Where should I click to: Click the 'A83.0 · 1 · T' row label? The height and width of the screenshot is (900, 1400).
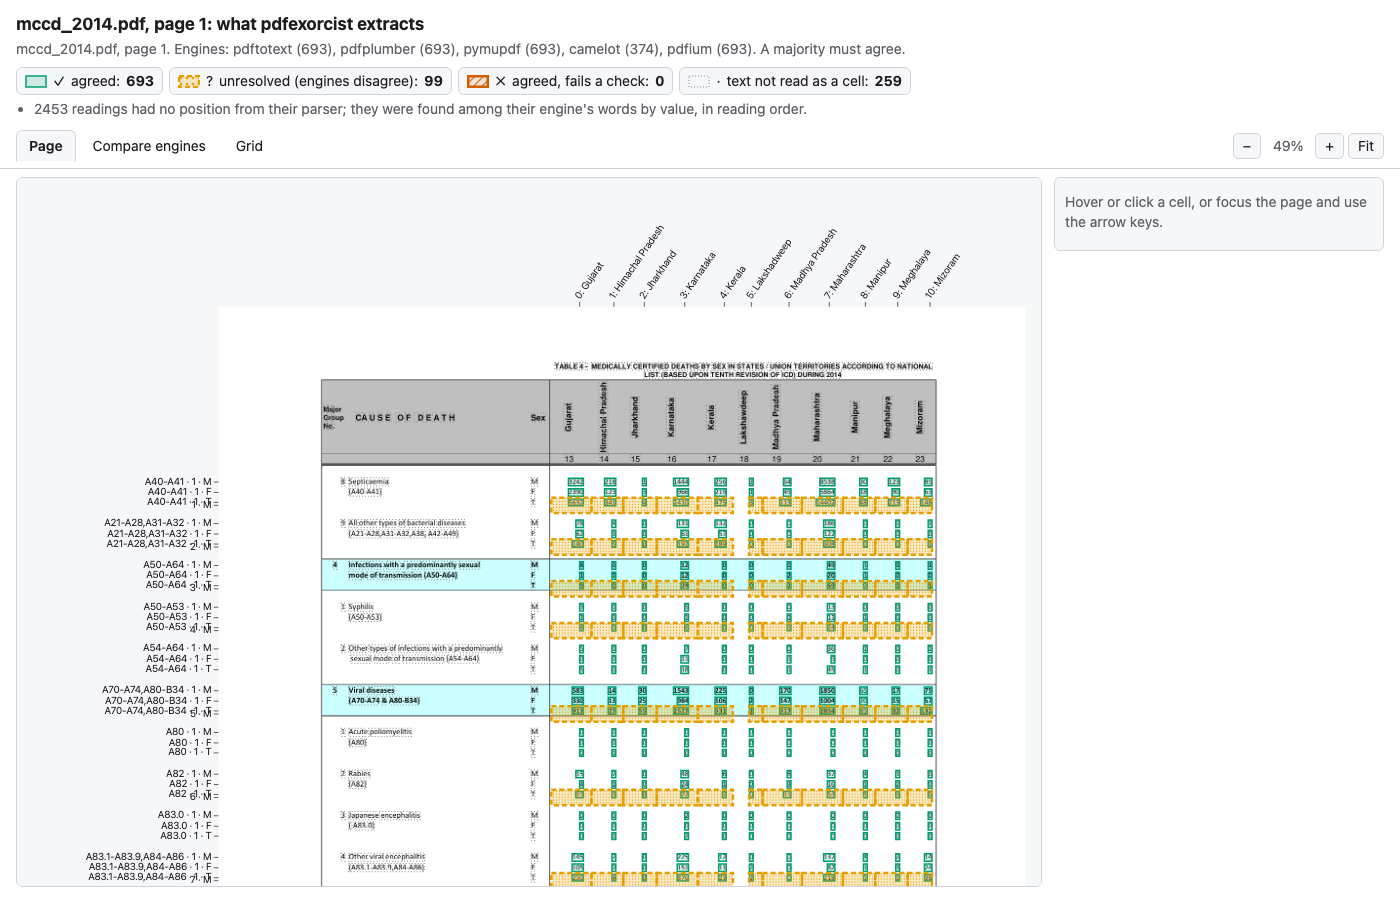(x=187, y=836)
